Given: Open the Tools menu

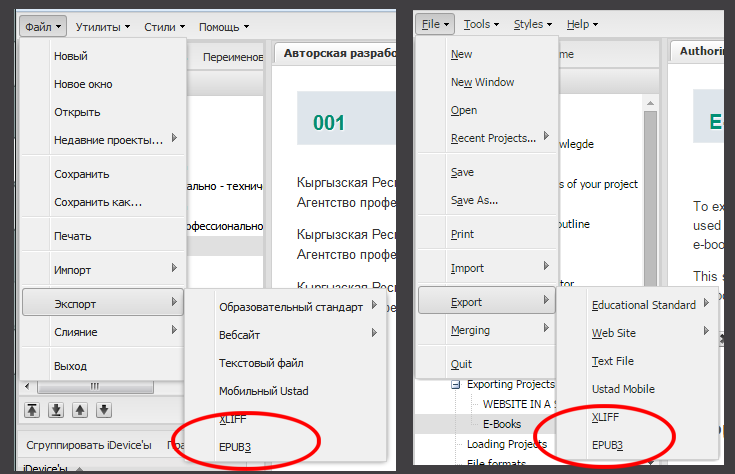Looking at the screenshot, I should point(481,24).
